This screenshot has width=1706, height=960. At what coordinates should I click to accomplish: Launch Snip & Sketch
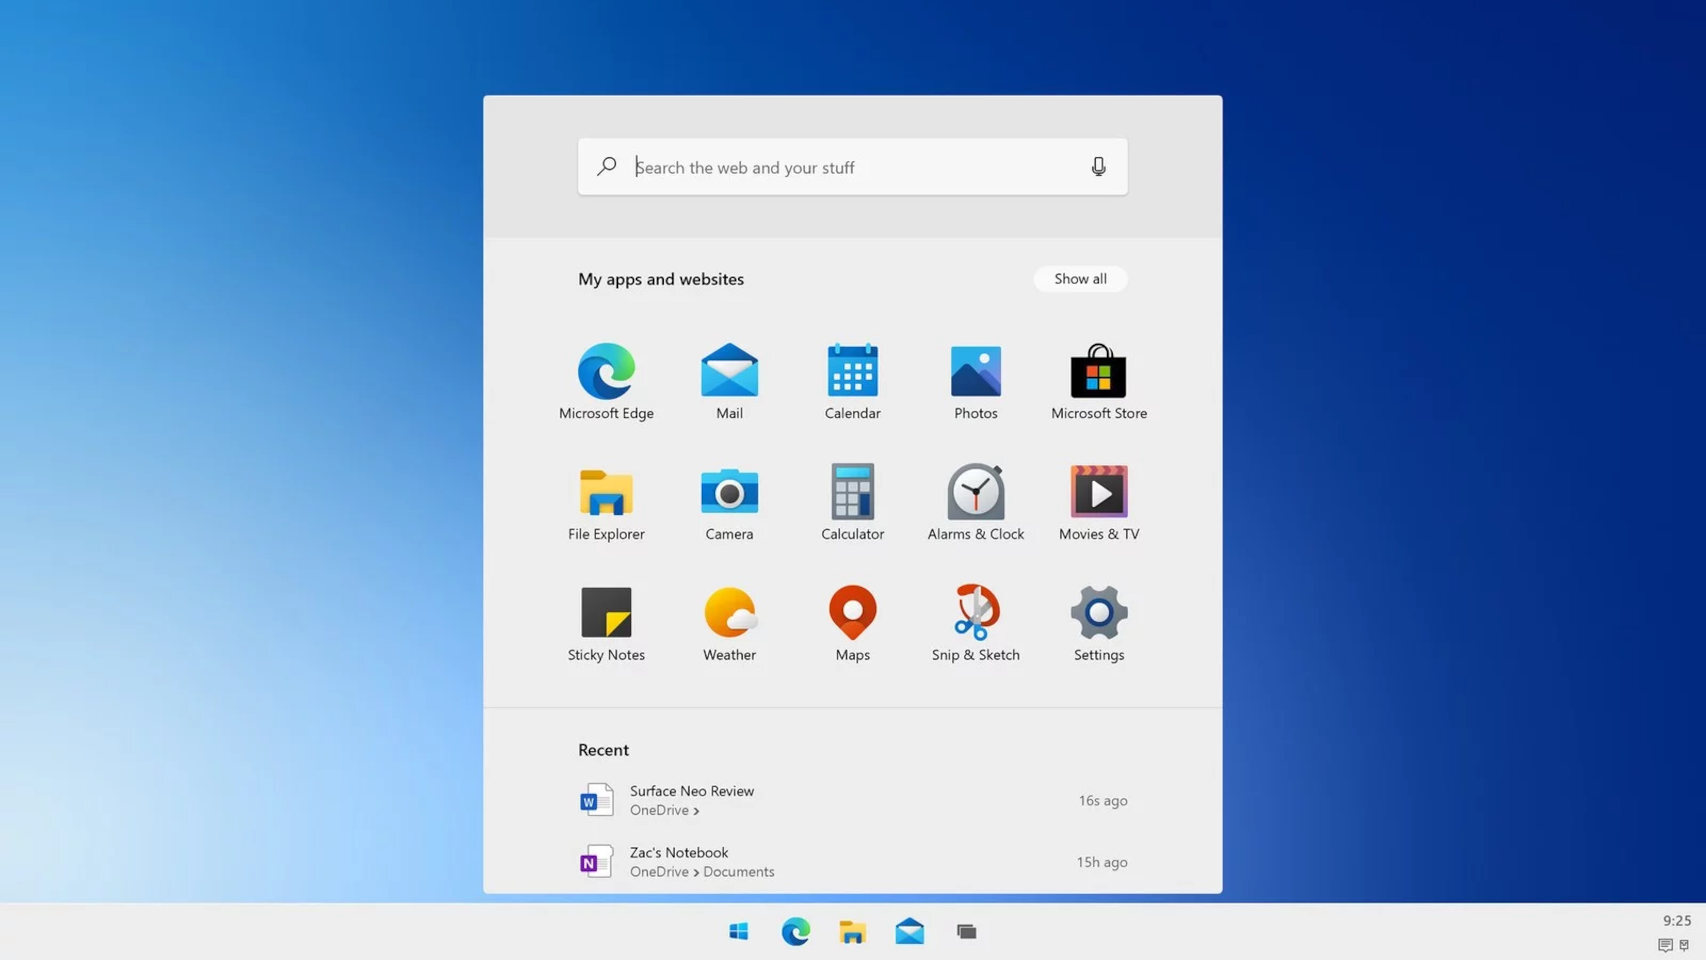[975, 621]
